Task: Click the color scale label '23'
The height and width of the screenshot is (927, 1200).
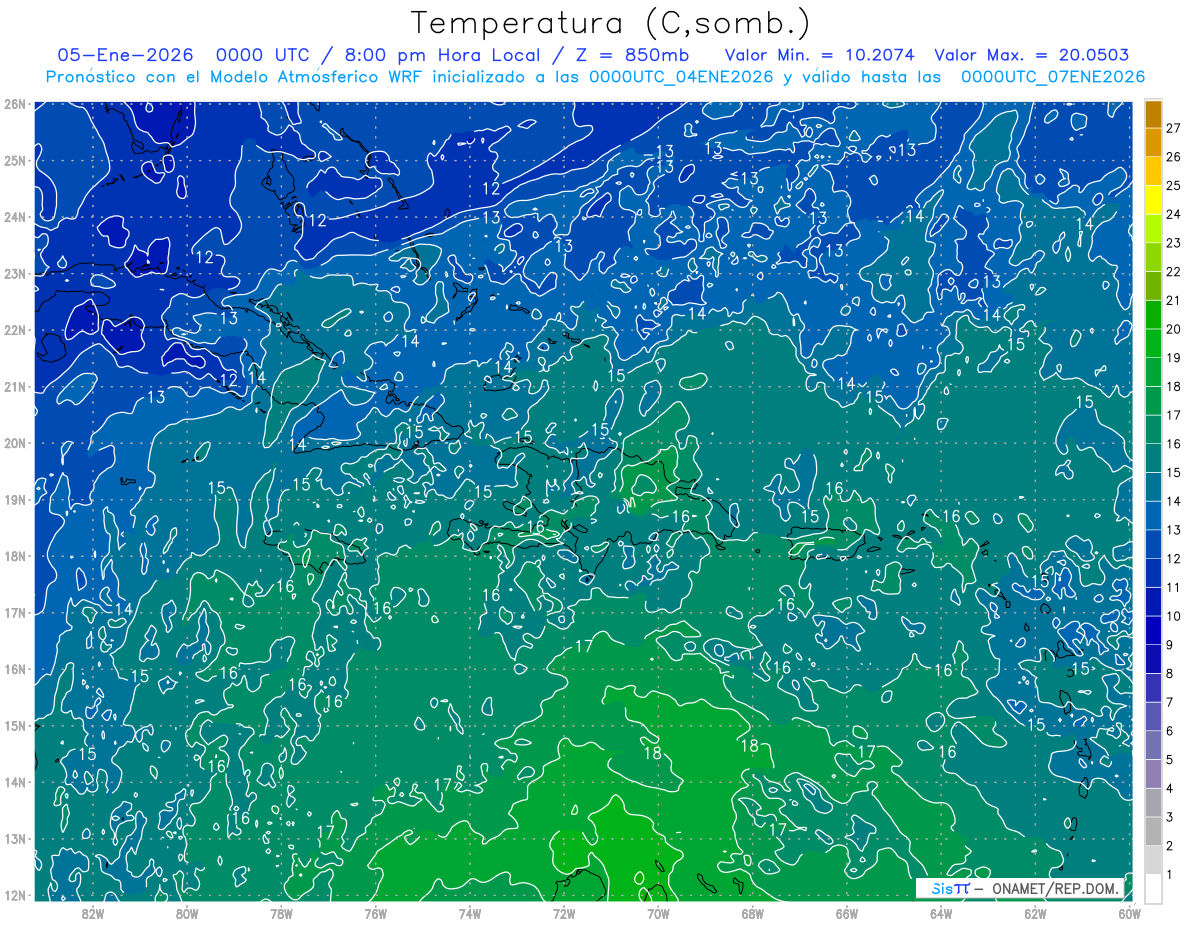Action: point(1173,243)
